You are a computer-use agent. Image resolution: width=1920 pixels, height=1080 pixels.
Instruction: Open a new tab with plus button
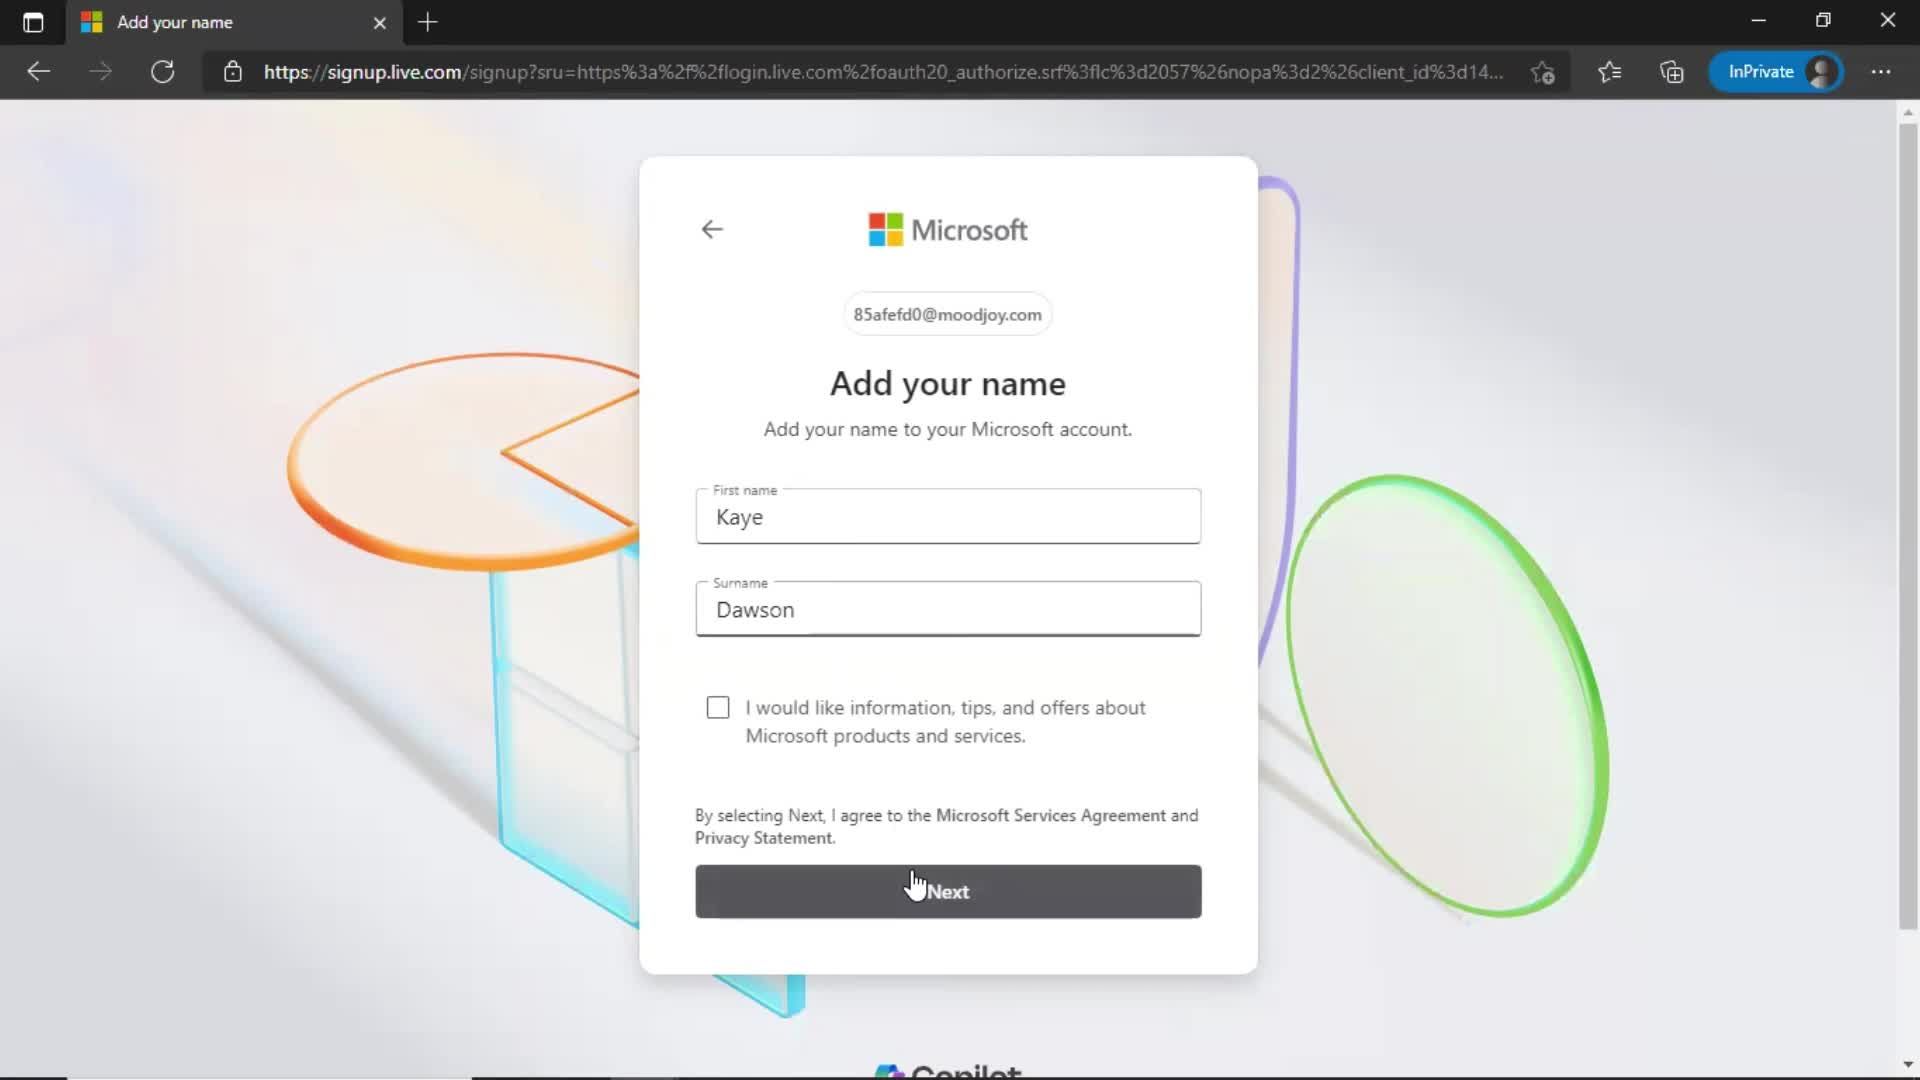point(427,22)
